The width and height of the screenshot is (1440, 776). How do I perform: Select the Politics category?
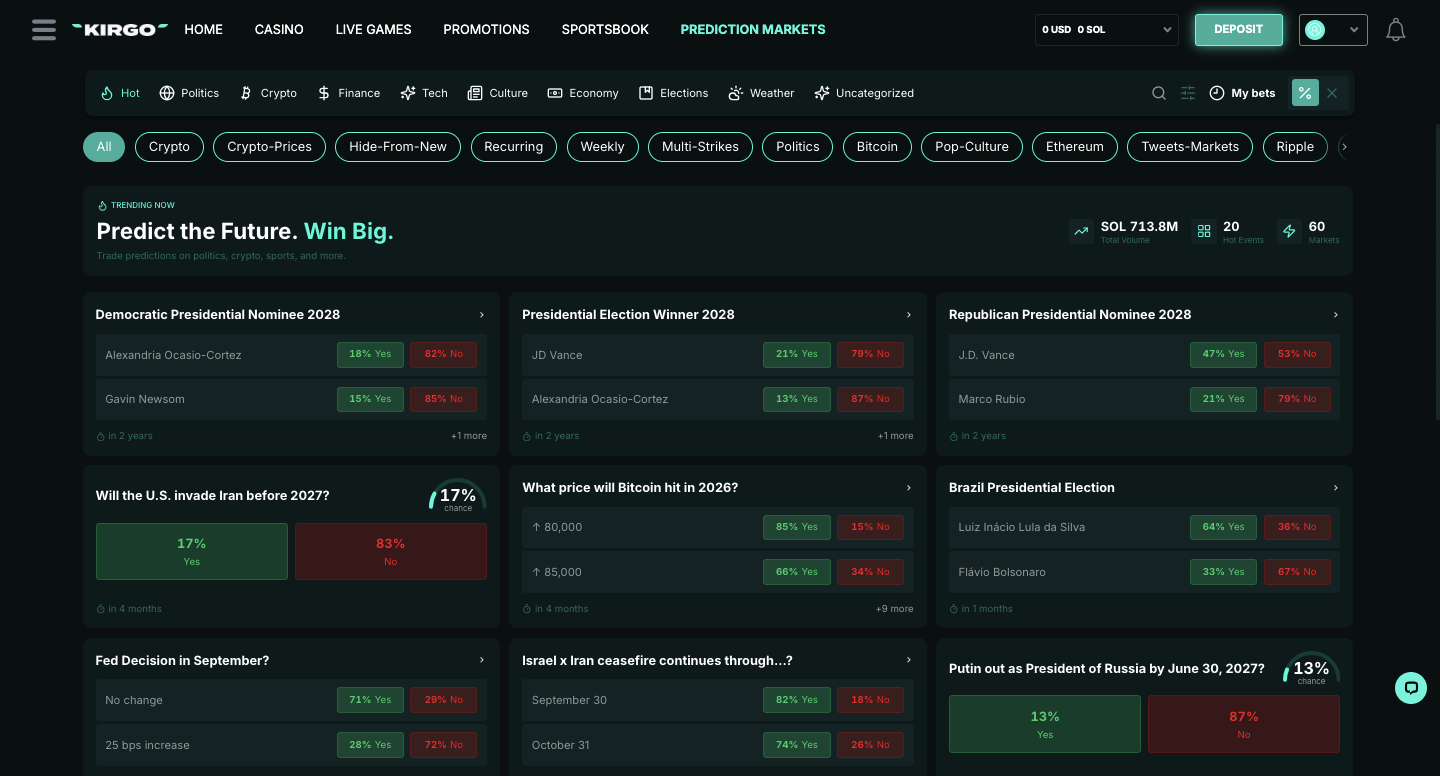189,93
